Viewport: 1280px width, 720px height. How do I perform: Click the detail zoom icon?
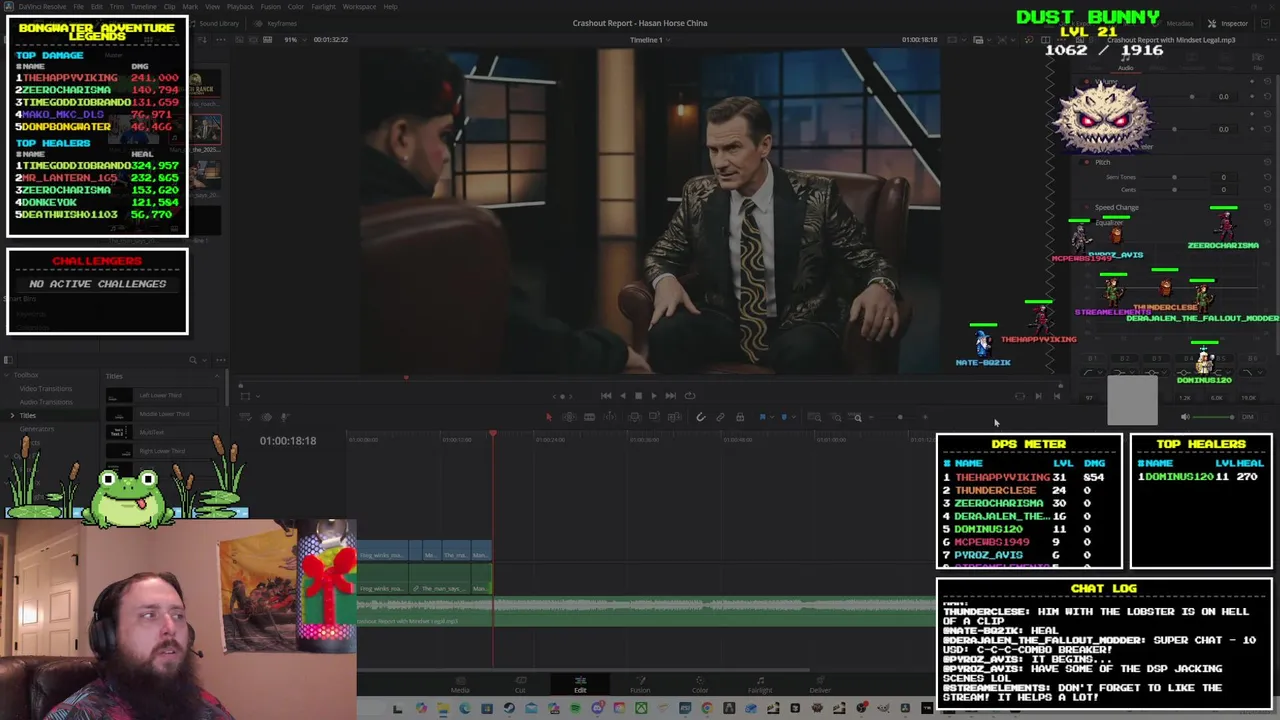point(835,417)
